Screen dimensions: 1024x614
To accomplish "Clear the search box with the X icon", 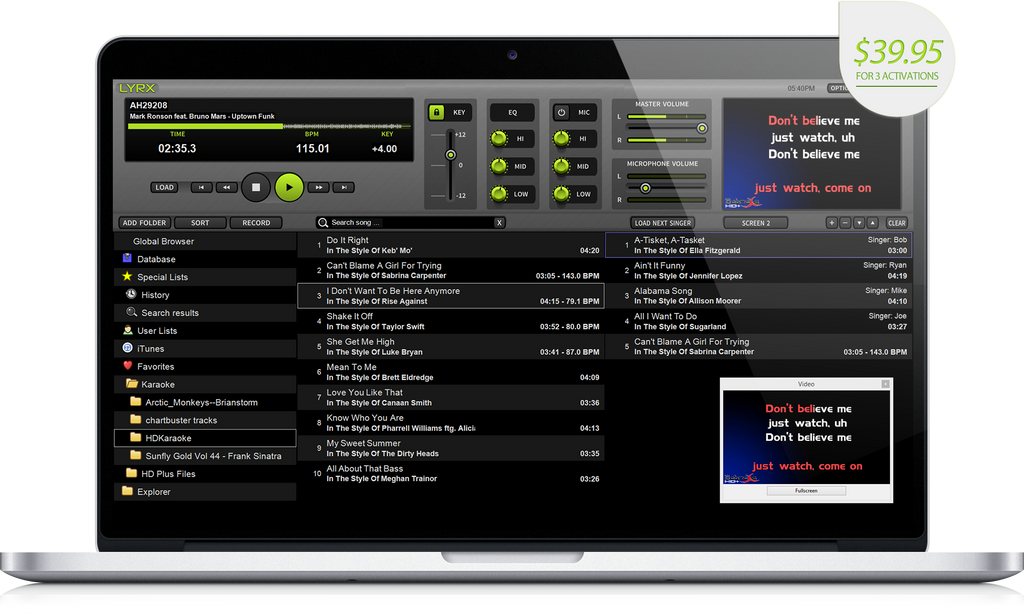I will tap(499, 222).
